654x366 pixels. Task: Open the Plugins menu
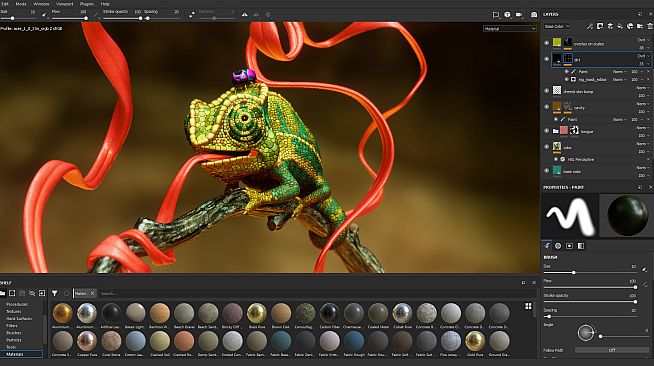(x=87, y=4)
